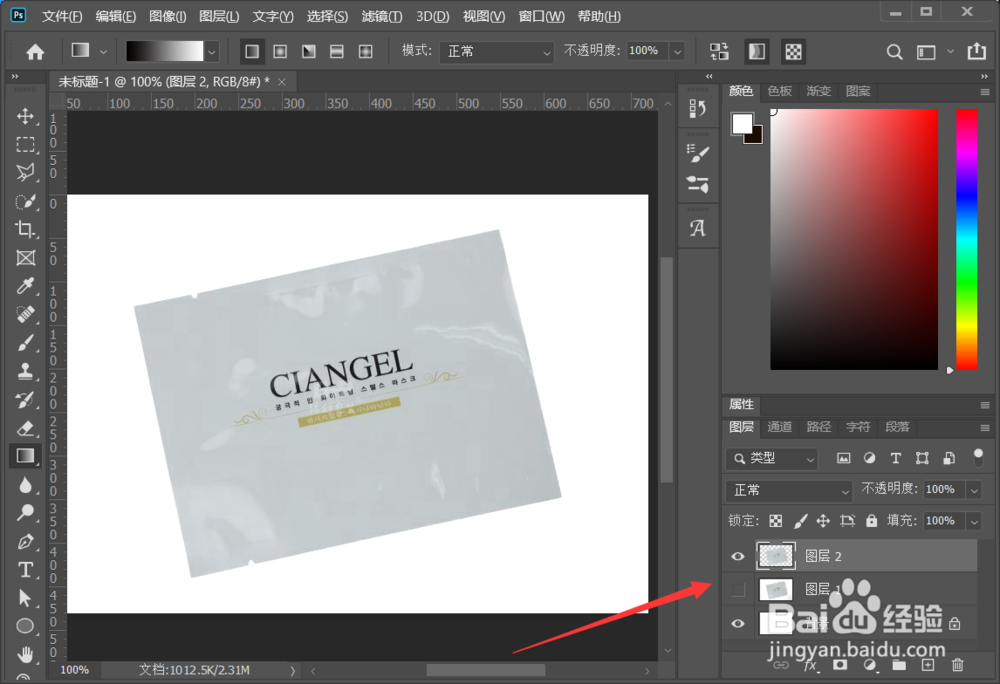Open the 填充 fill dropdown arrow
1000x684 pixels.
pyautogui.click(x=974, y=521)
